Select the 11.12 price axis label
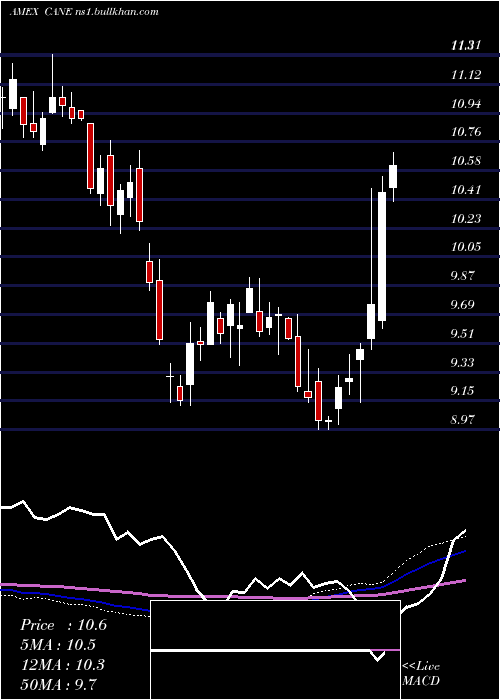 pyautogui.click(x=466, y=75)
